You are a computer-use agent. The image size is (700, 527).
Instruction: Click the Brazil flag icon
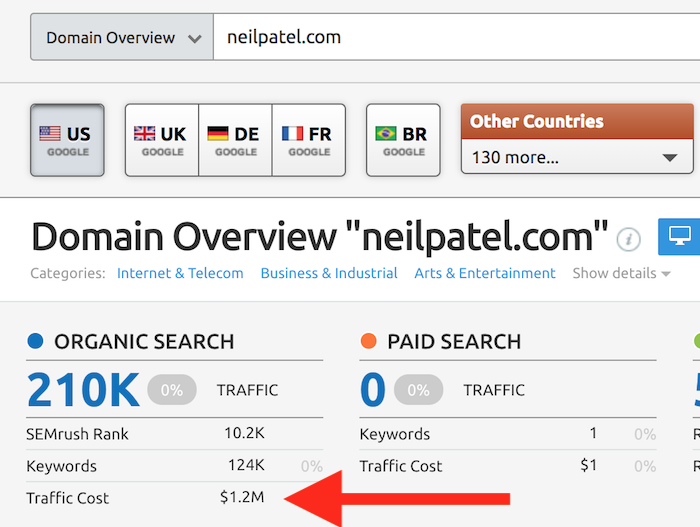tap(386, 134)
